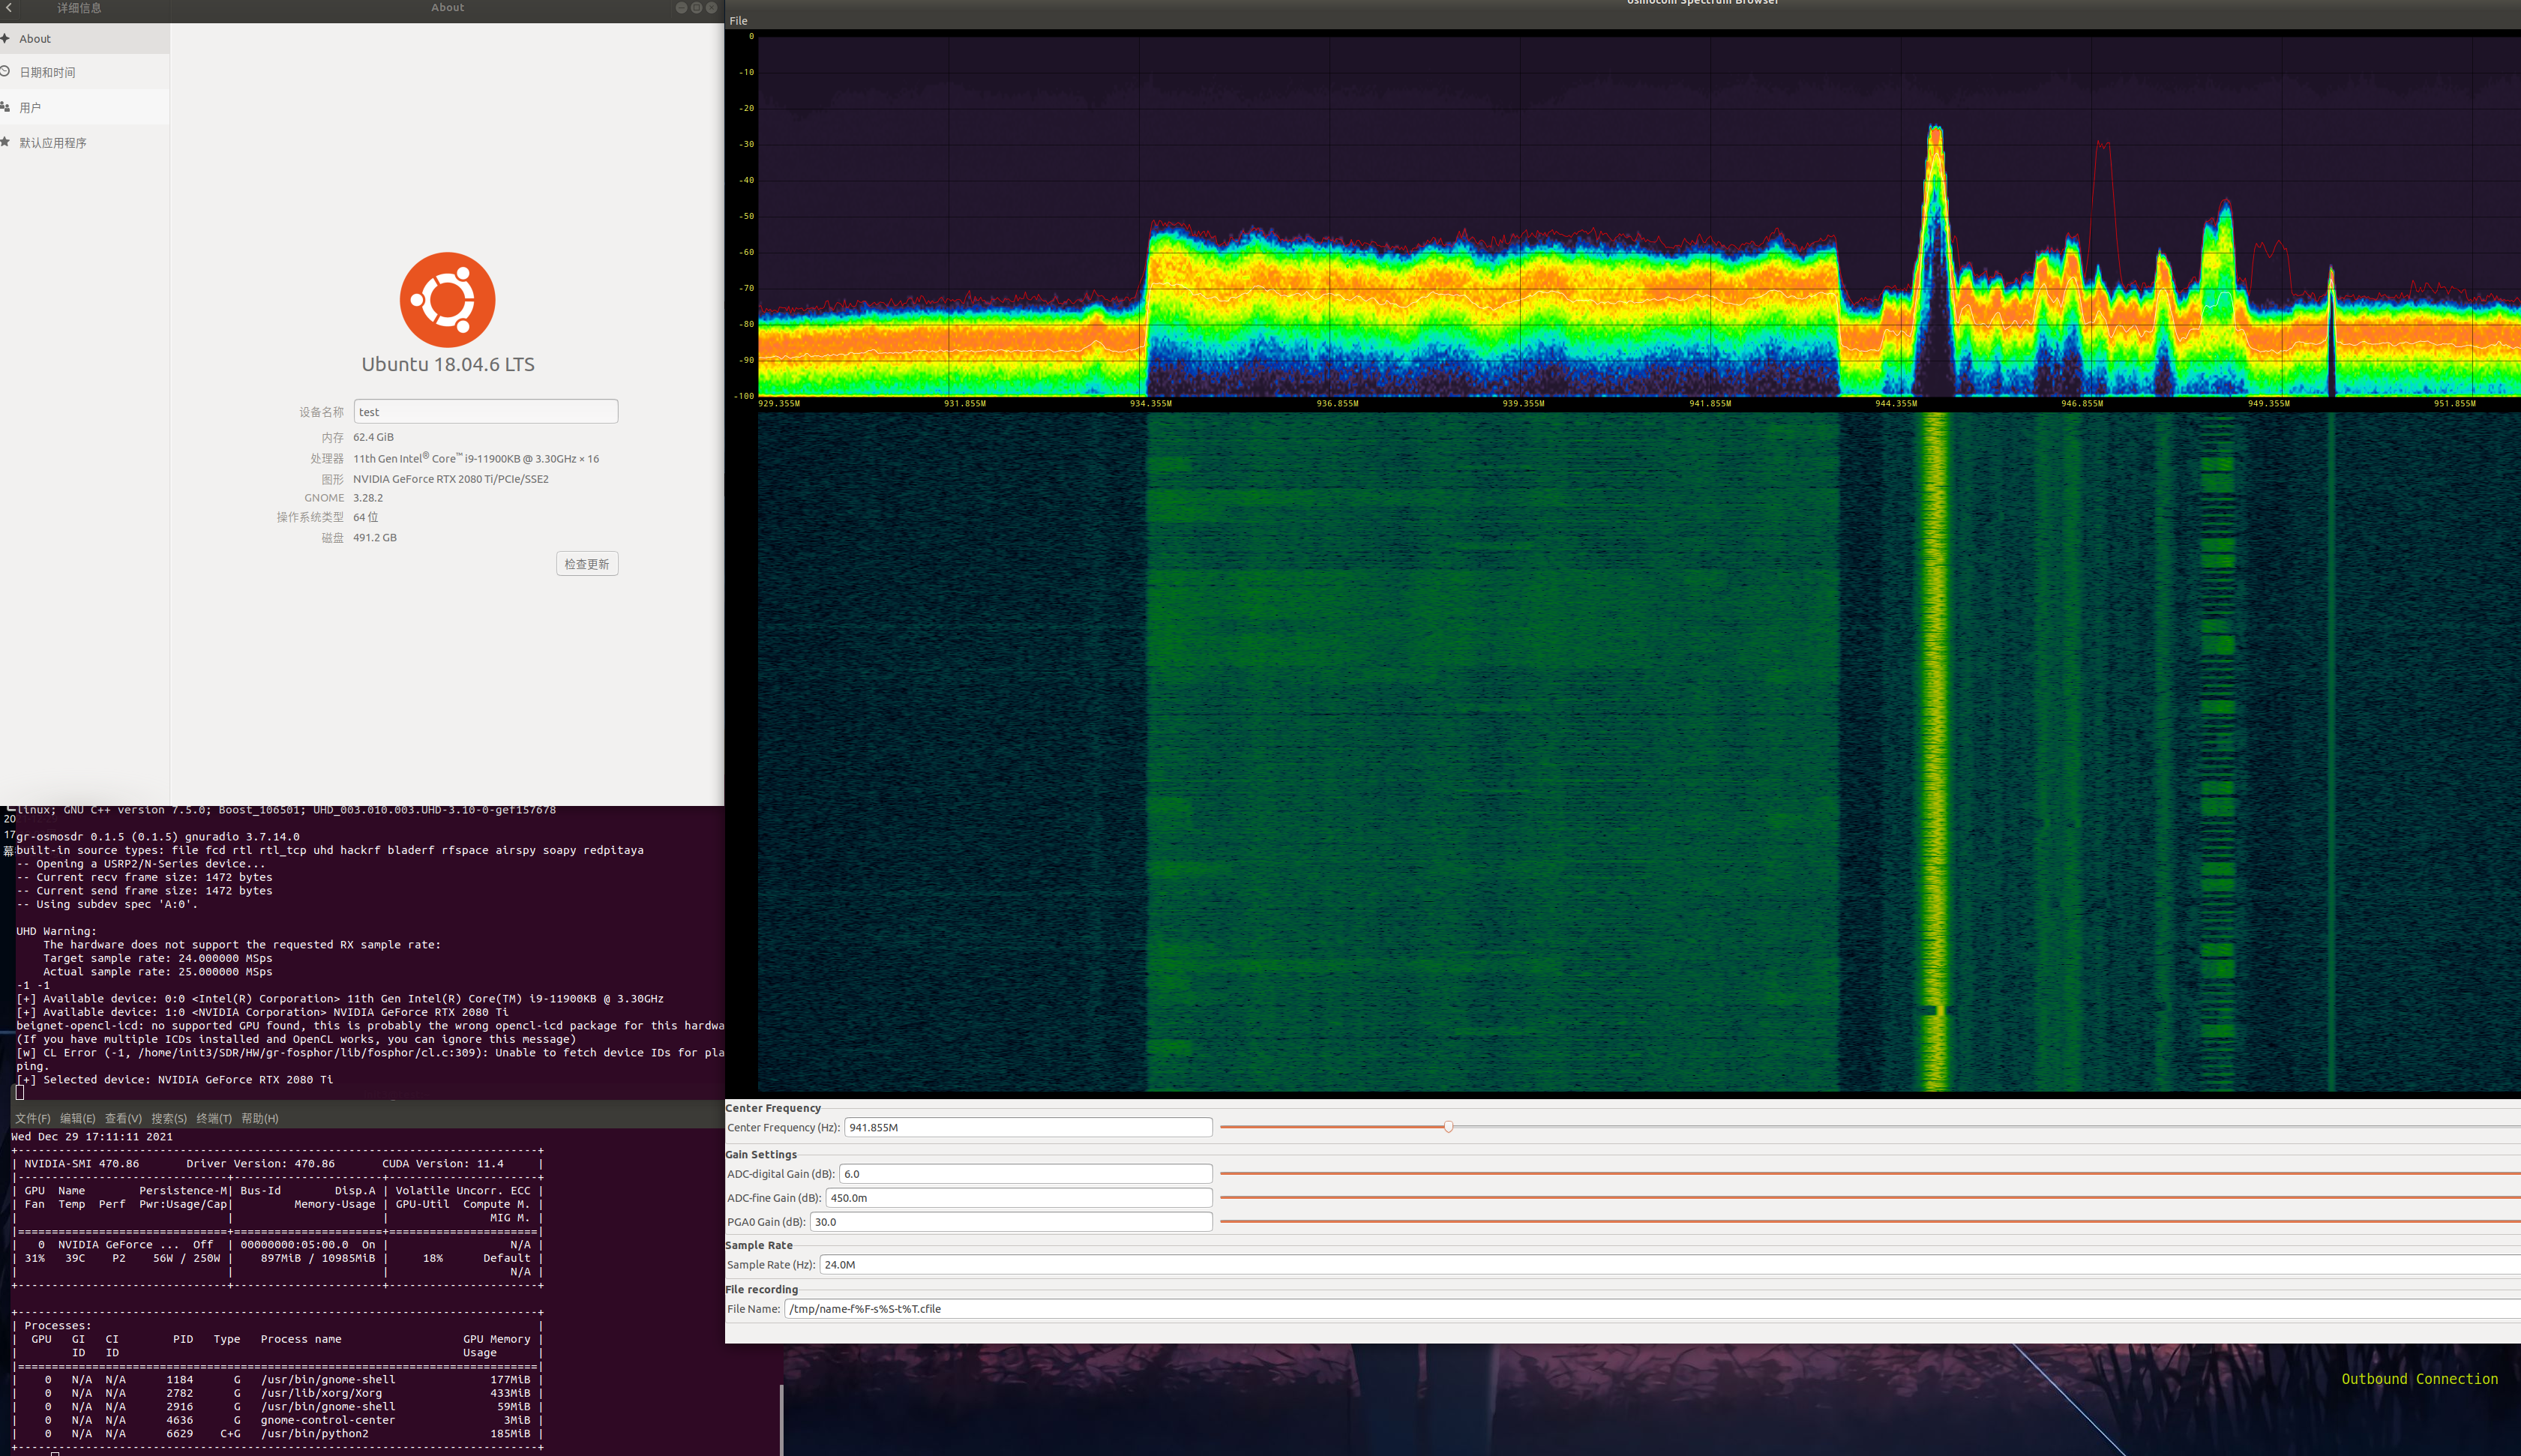This screenshot has height=1456, width=2521.
Task: Click the Center Frequency slider handle
Action: tap(1448, 1127)
